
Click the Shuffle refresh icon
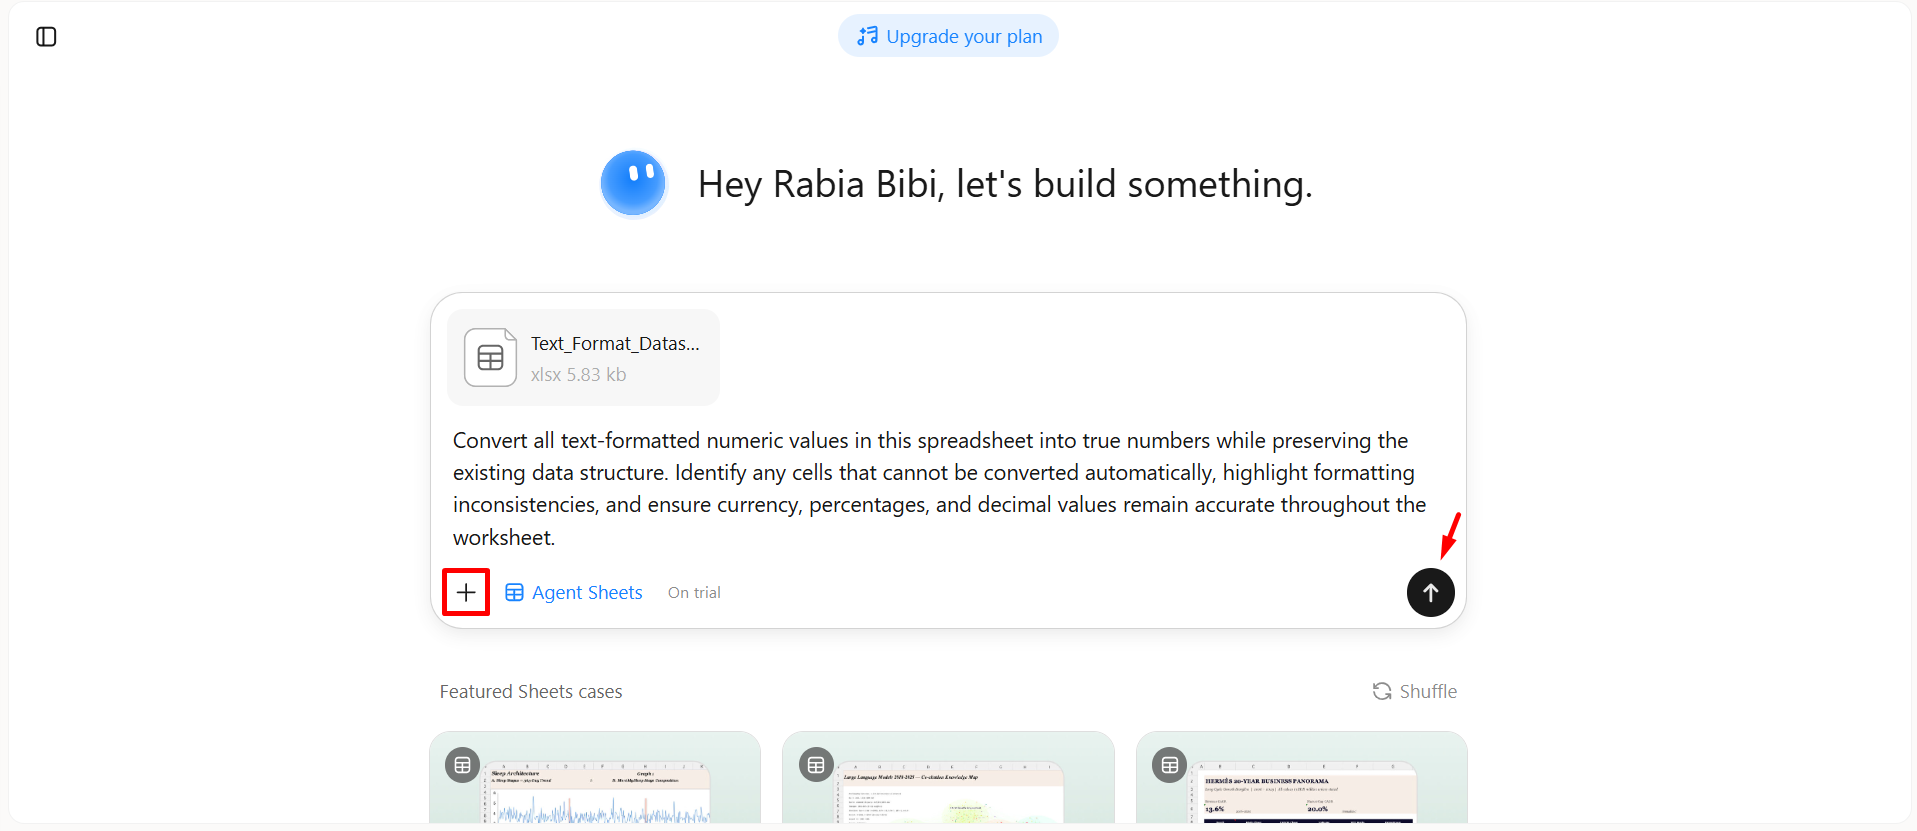[1382, 691]
